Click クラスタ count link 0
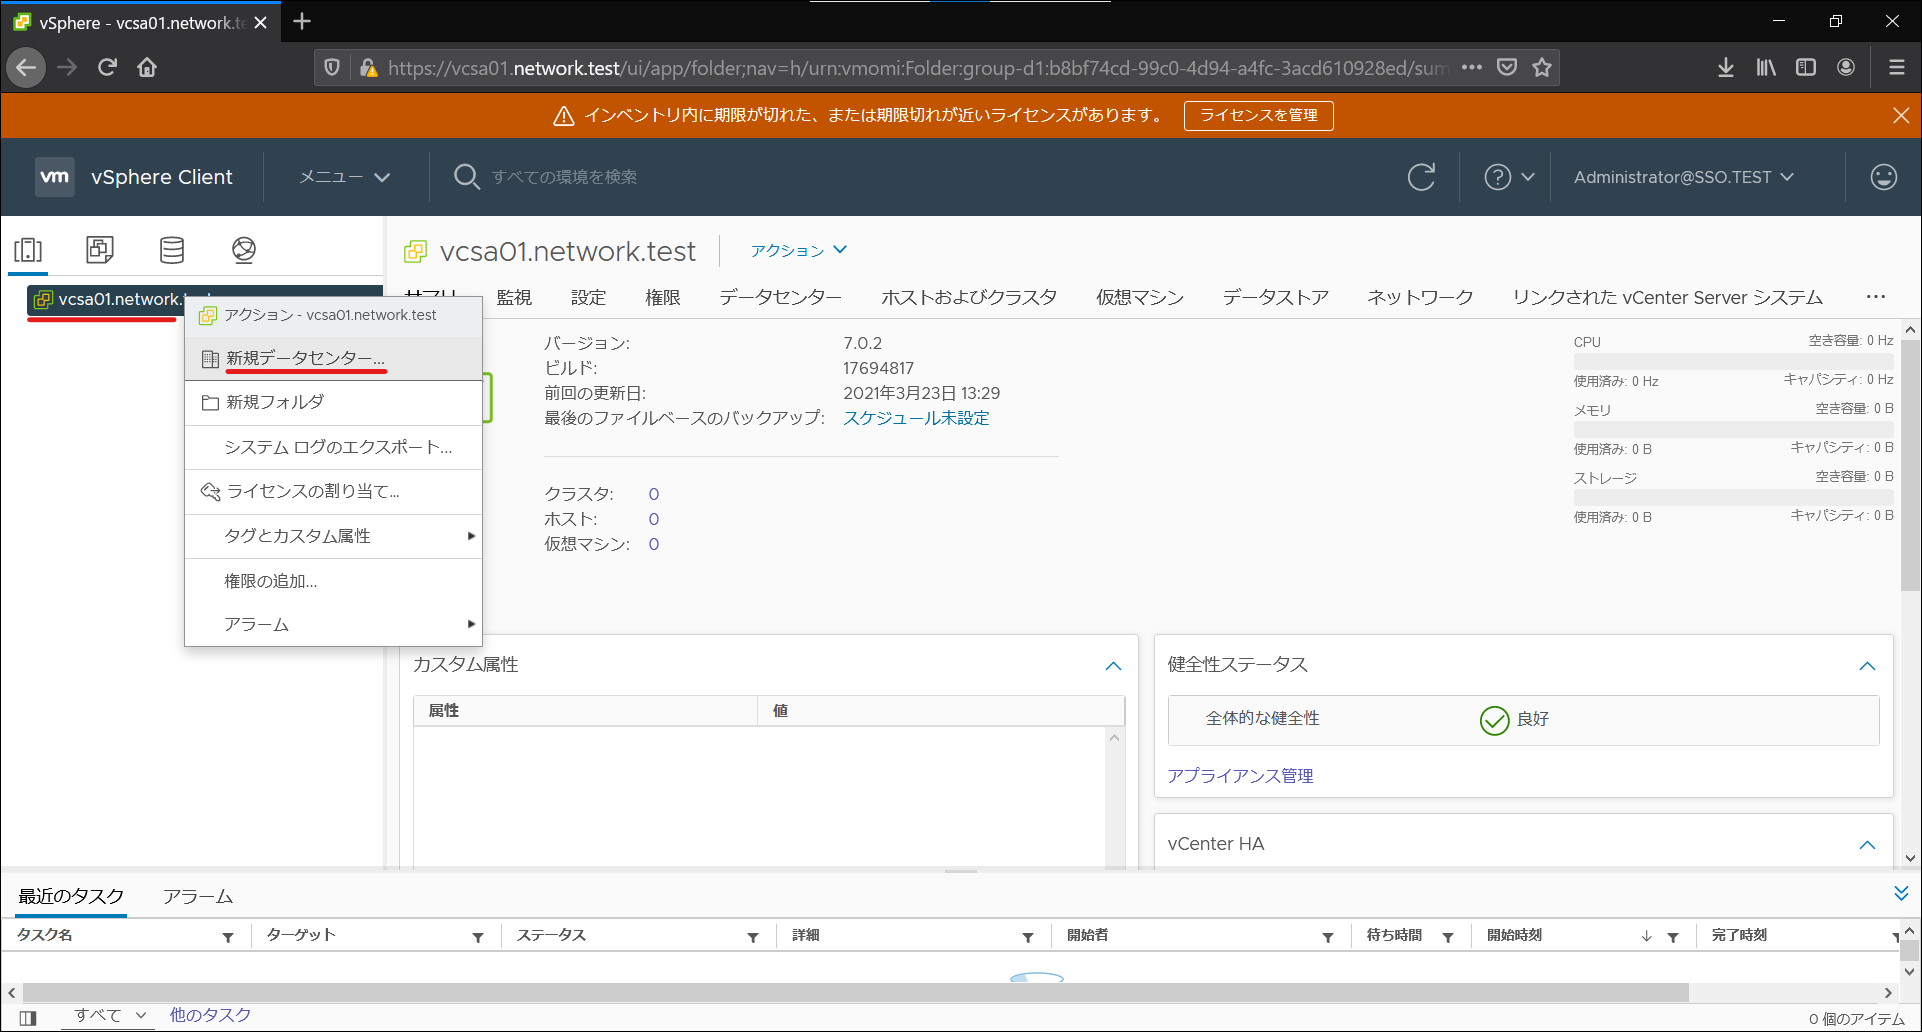 coord(654,494)
